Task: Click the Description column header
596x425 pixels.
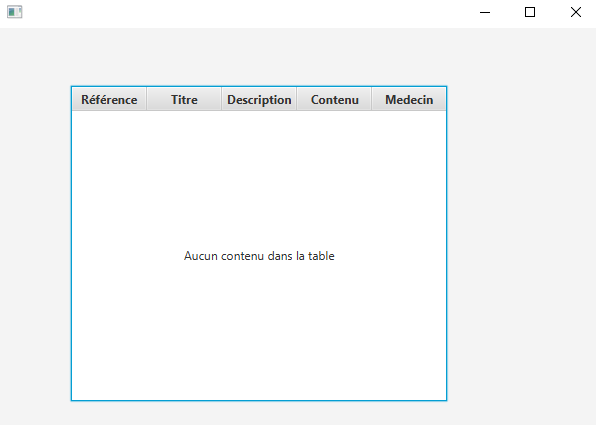Action: tap(259, 100)
